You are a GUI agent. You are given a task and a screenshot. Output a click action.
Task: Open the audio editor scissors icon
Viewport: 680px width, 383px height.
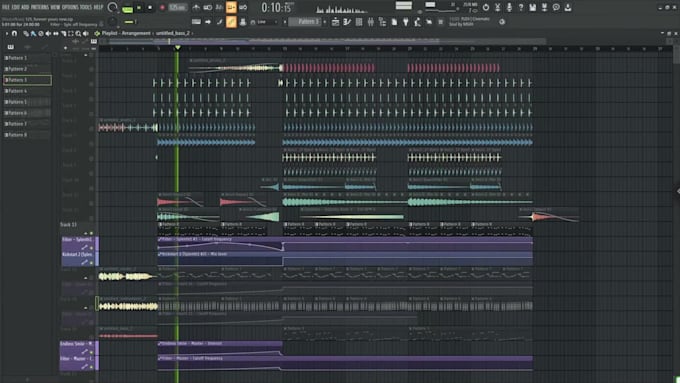pos(497,7)
